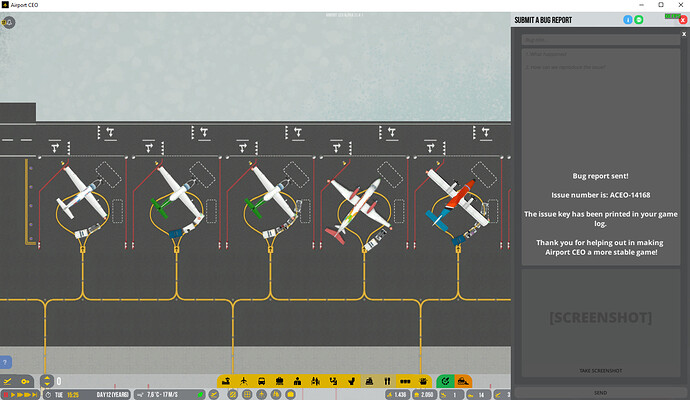Click the TUE 15:25 clock display
This screenshot has height=400, width=690.
(x=63, y=395)
